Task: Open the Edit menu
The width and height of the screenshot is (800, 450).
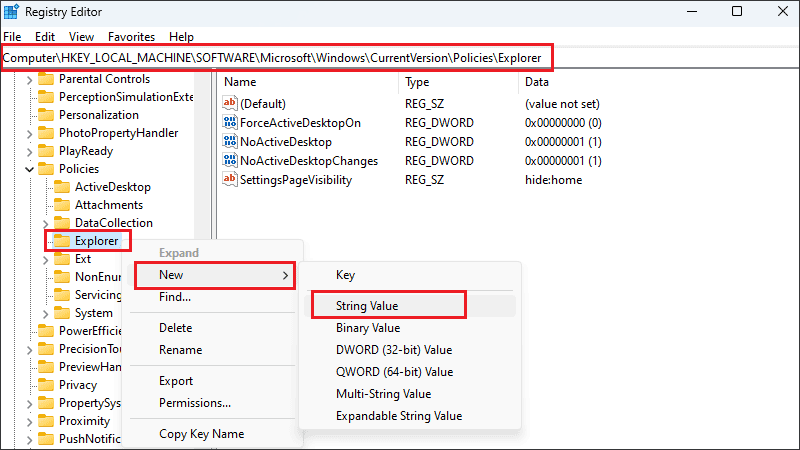Action: tap(45, 37)
